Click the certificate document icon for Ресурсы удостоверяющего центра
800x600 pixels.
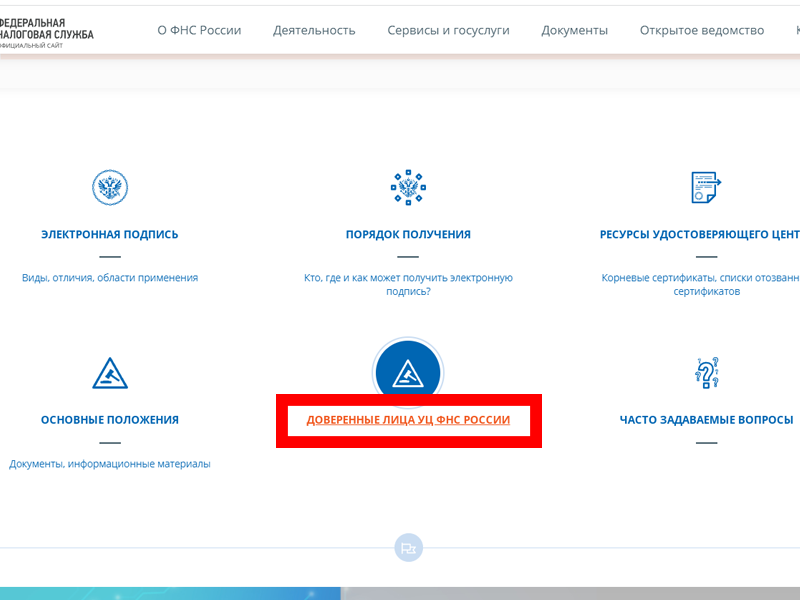tap(706, 188)
